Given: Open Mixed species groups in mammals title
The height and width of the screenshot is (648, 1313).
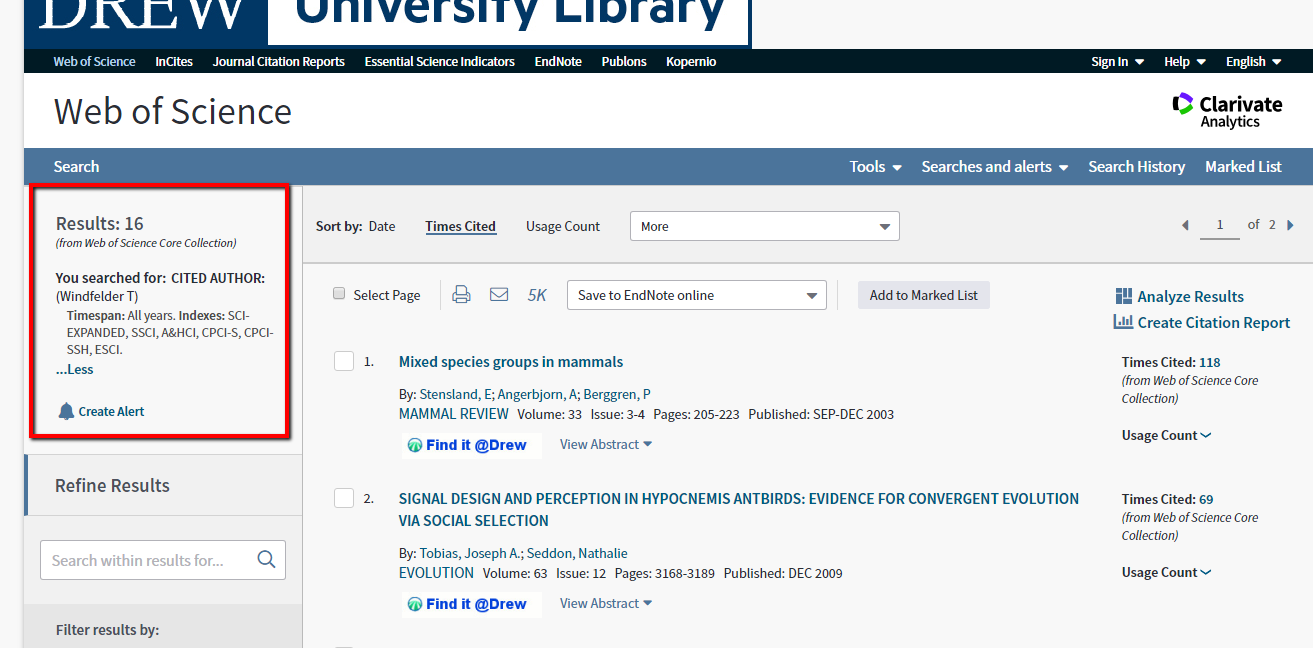Looking at the screenshot, I should 511,362.
